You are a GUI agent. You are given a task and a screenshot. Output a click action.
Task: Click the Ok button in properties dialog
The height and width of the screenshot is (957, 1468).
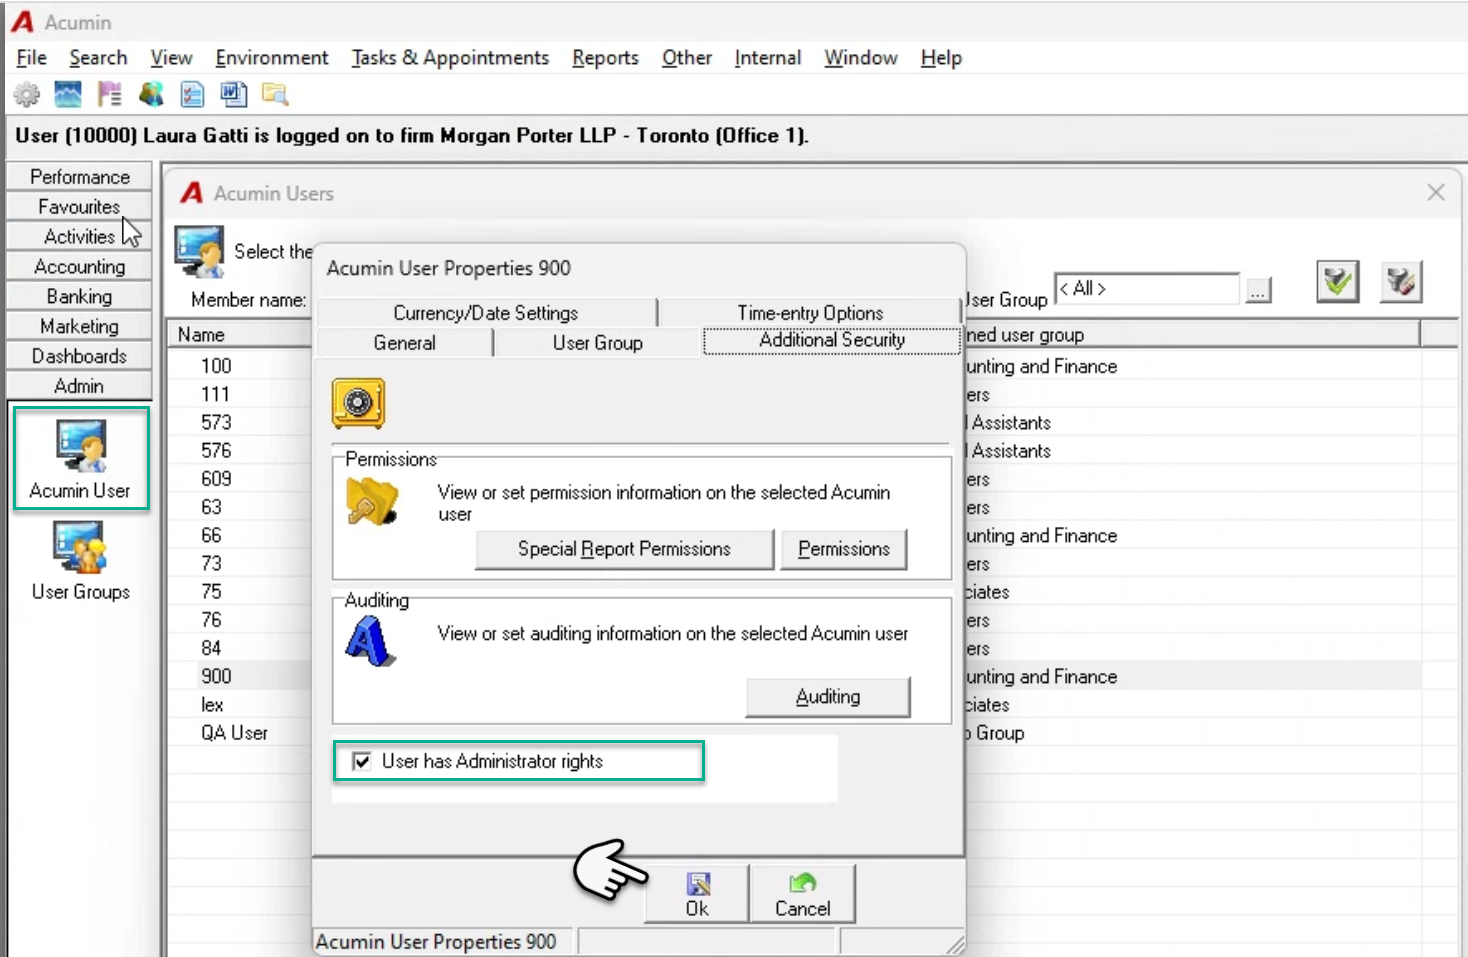click(x=698, y=894)
